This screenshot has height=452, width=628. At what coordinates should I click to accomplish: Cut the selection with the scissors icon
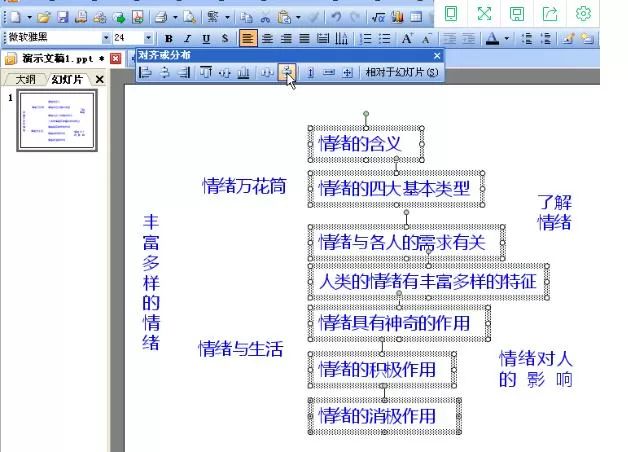tap(265, 17)
